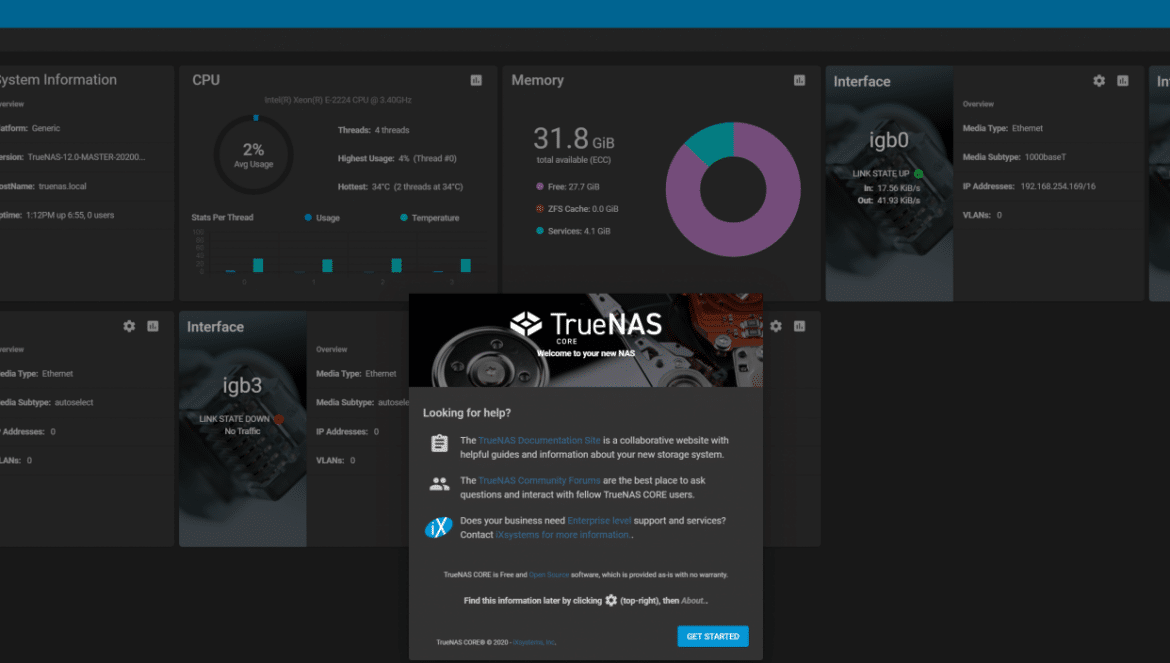Click the TrueNAS-12.0-MASTER version text
The height and width of the screenshot is (663, 1170).
[87, 157]
